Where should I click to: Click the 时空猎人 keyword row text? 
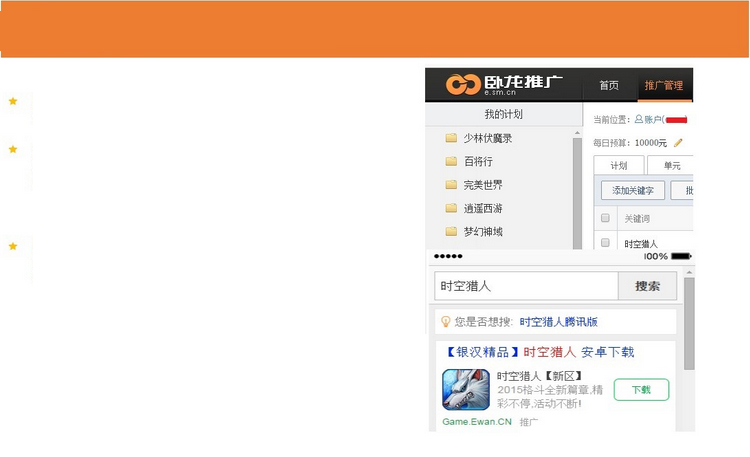[641, 244]
